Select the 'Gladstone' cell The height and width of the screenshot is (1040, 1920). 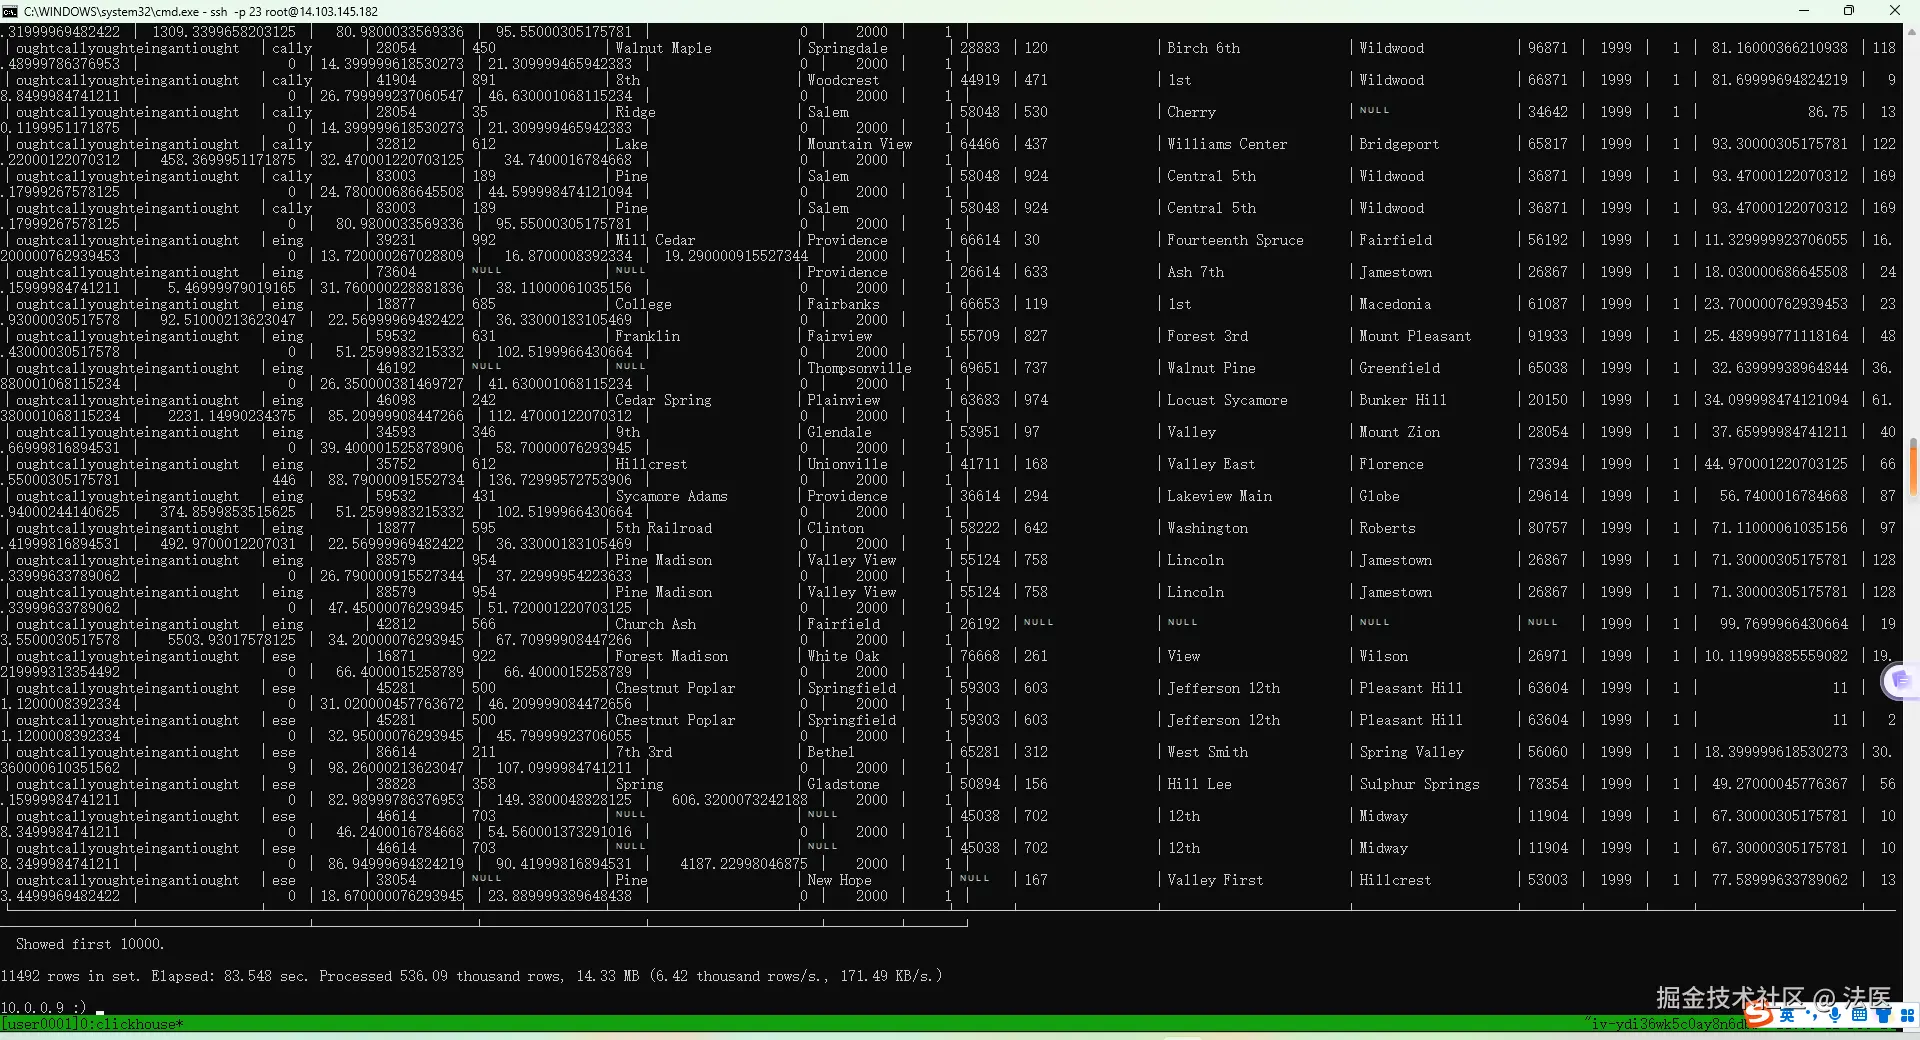point(843,784)
